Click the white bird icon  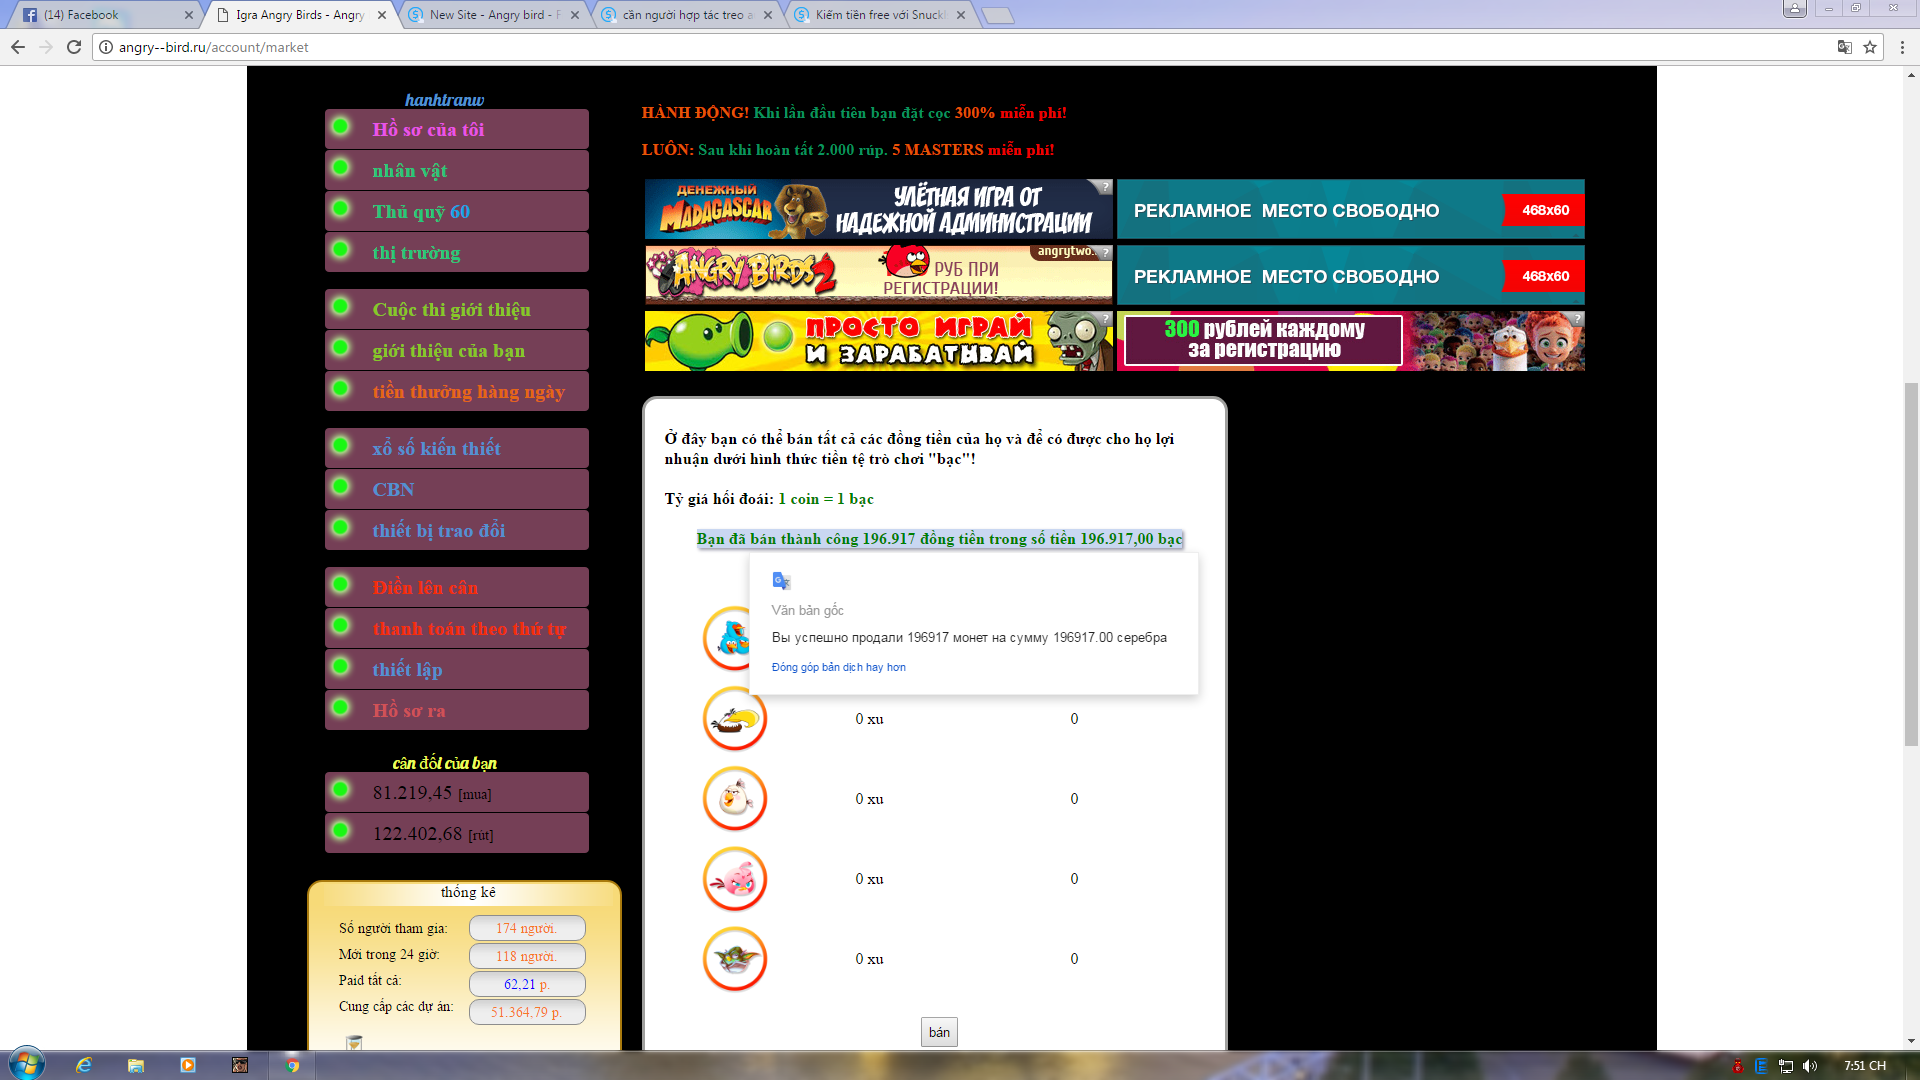click(x=735, y=799)
